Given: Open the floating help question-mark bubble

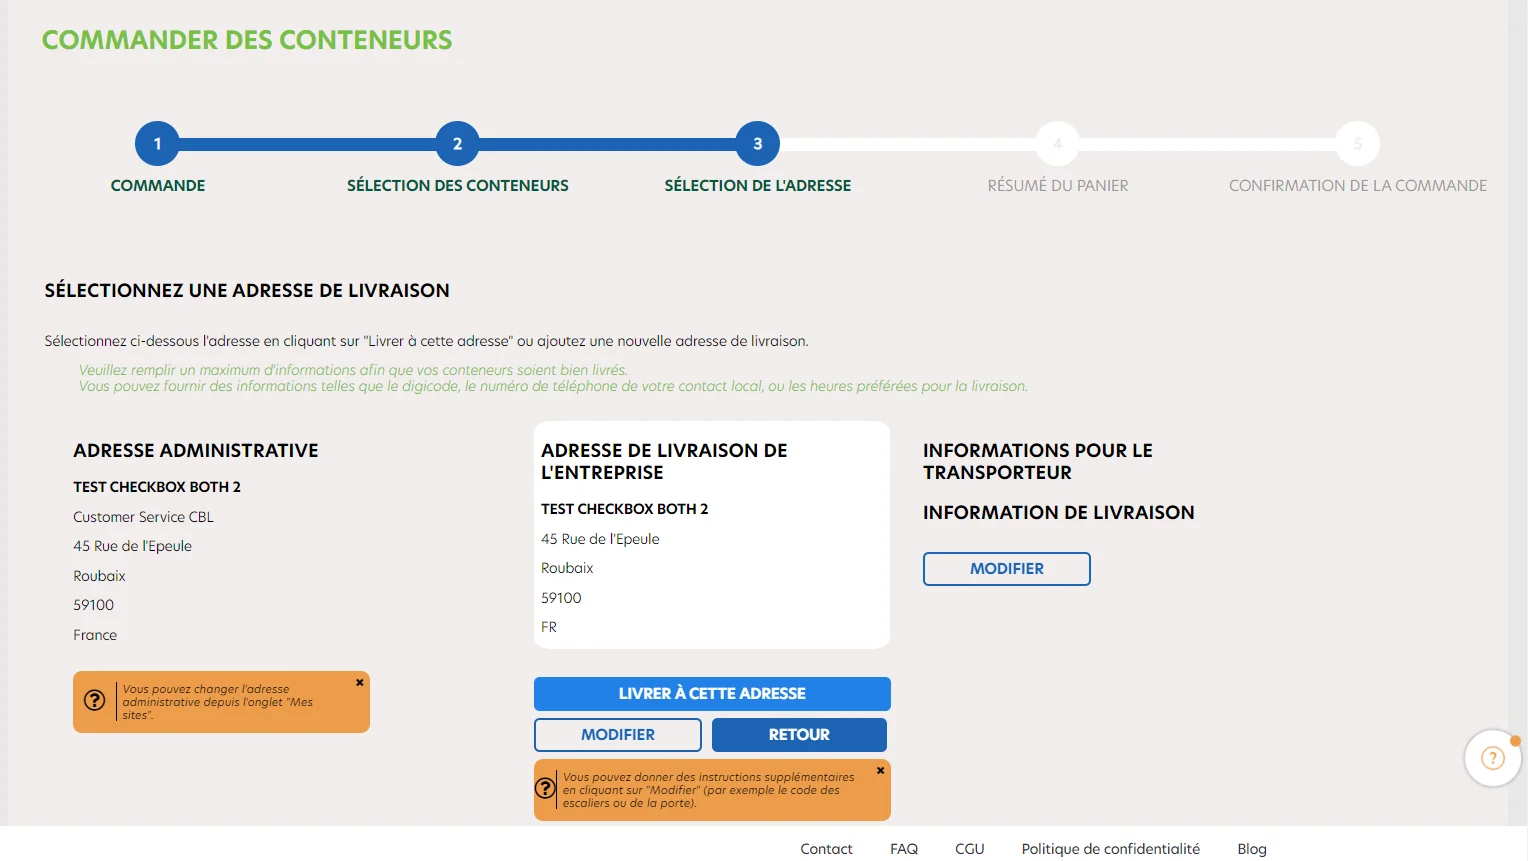Looking at the screenshot, I should coord(1493,758).
